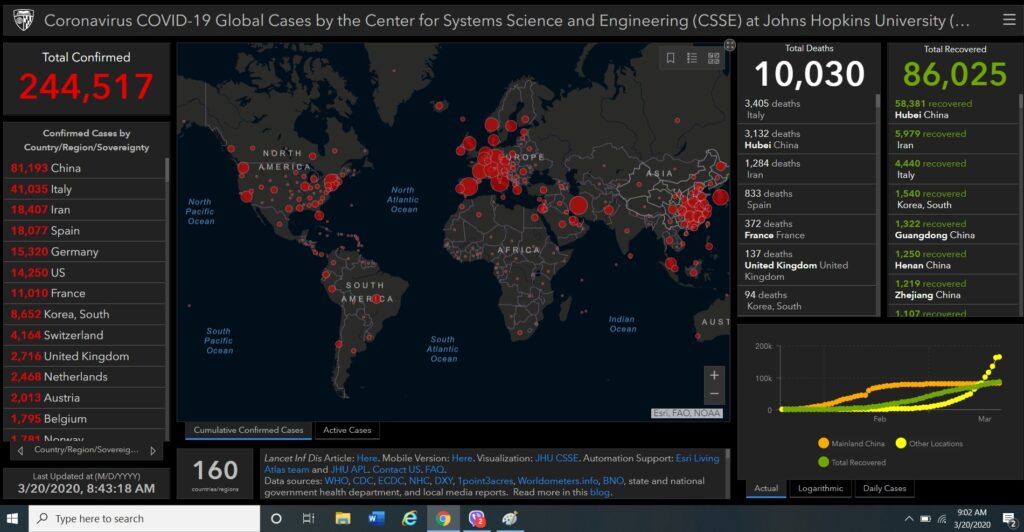
Task: Zoom out on the map with minus
Action: click(x=713, y=395)
